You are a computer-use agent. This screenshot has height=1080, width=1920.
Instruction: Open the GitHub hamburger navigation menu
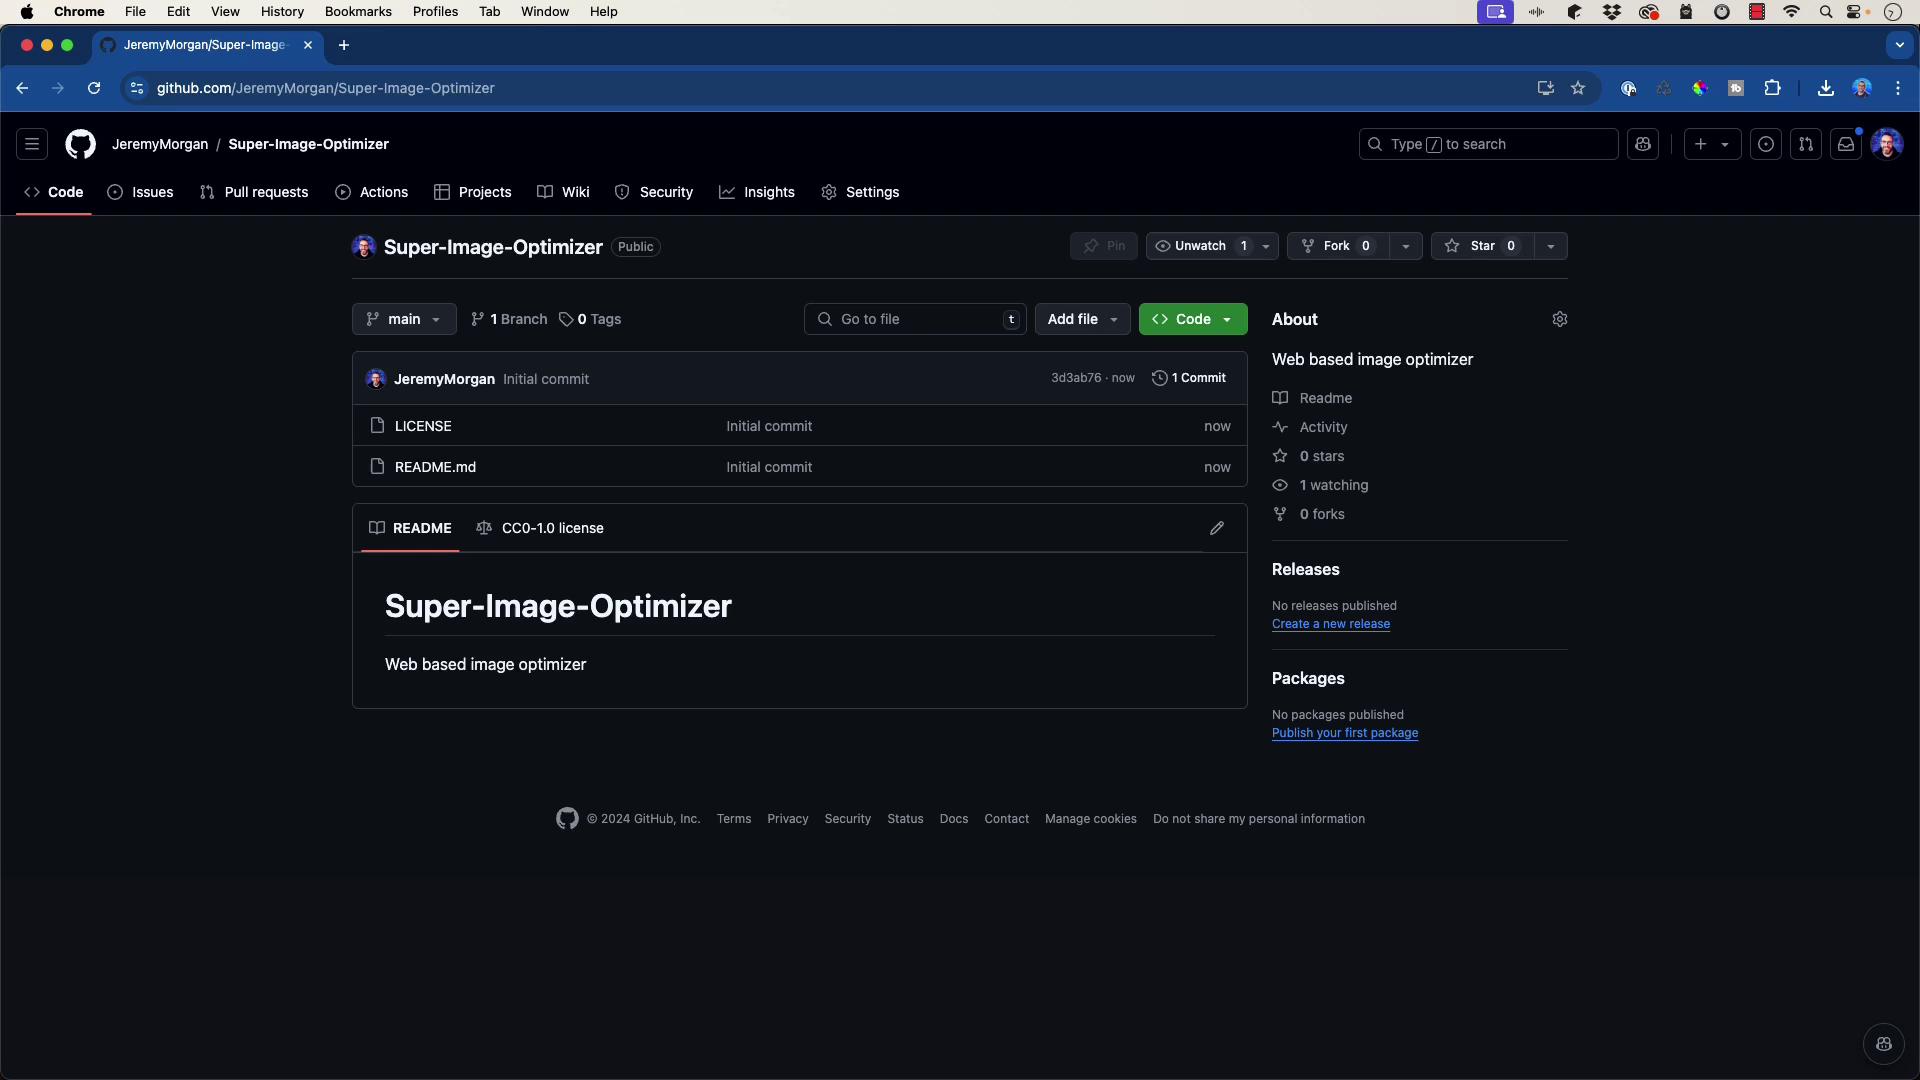pyautogui.click(x=32, y=144)
